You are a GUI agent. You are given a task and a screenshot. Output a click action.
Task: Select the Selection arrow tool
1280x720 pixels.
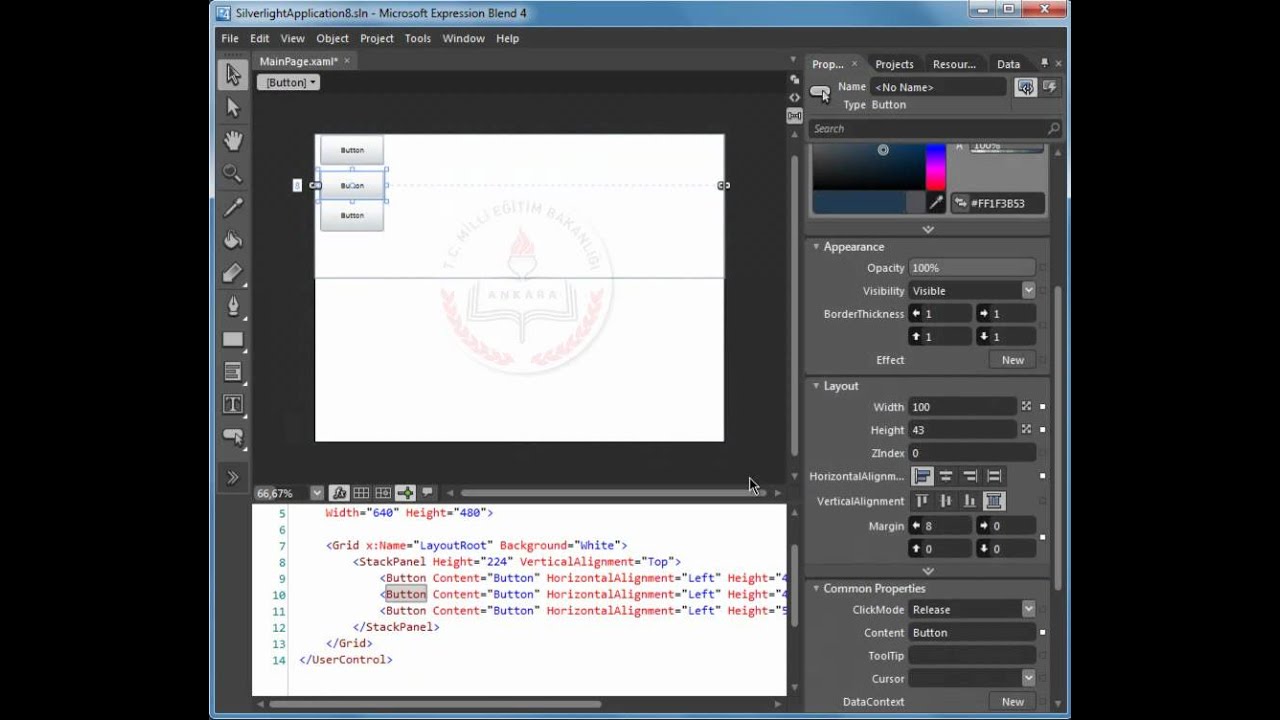coord(233,75)
